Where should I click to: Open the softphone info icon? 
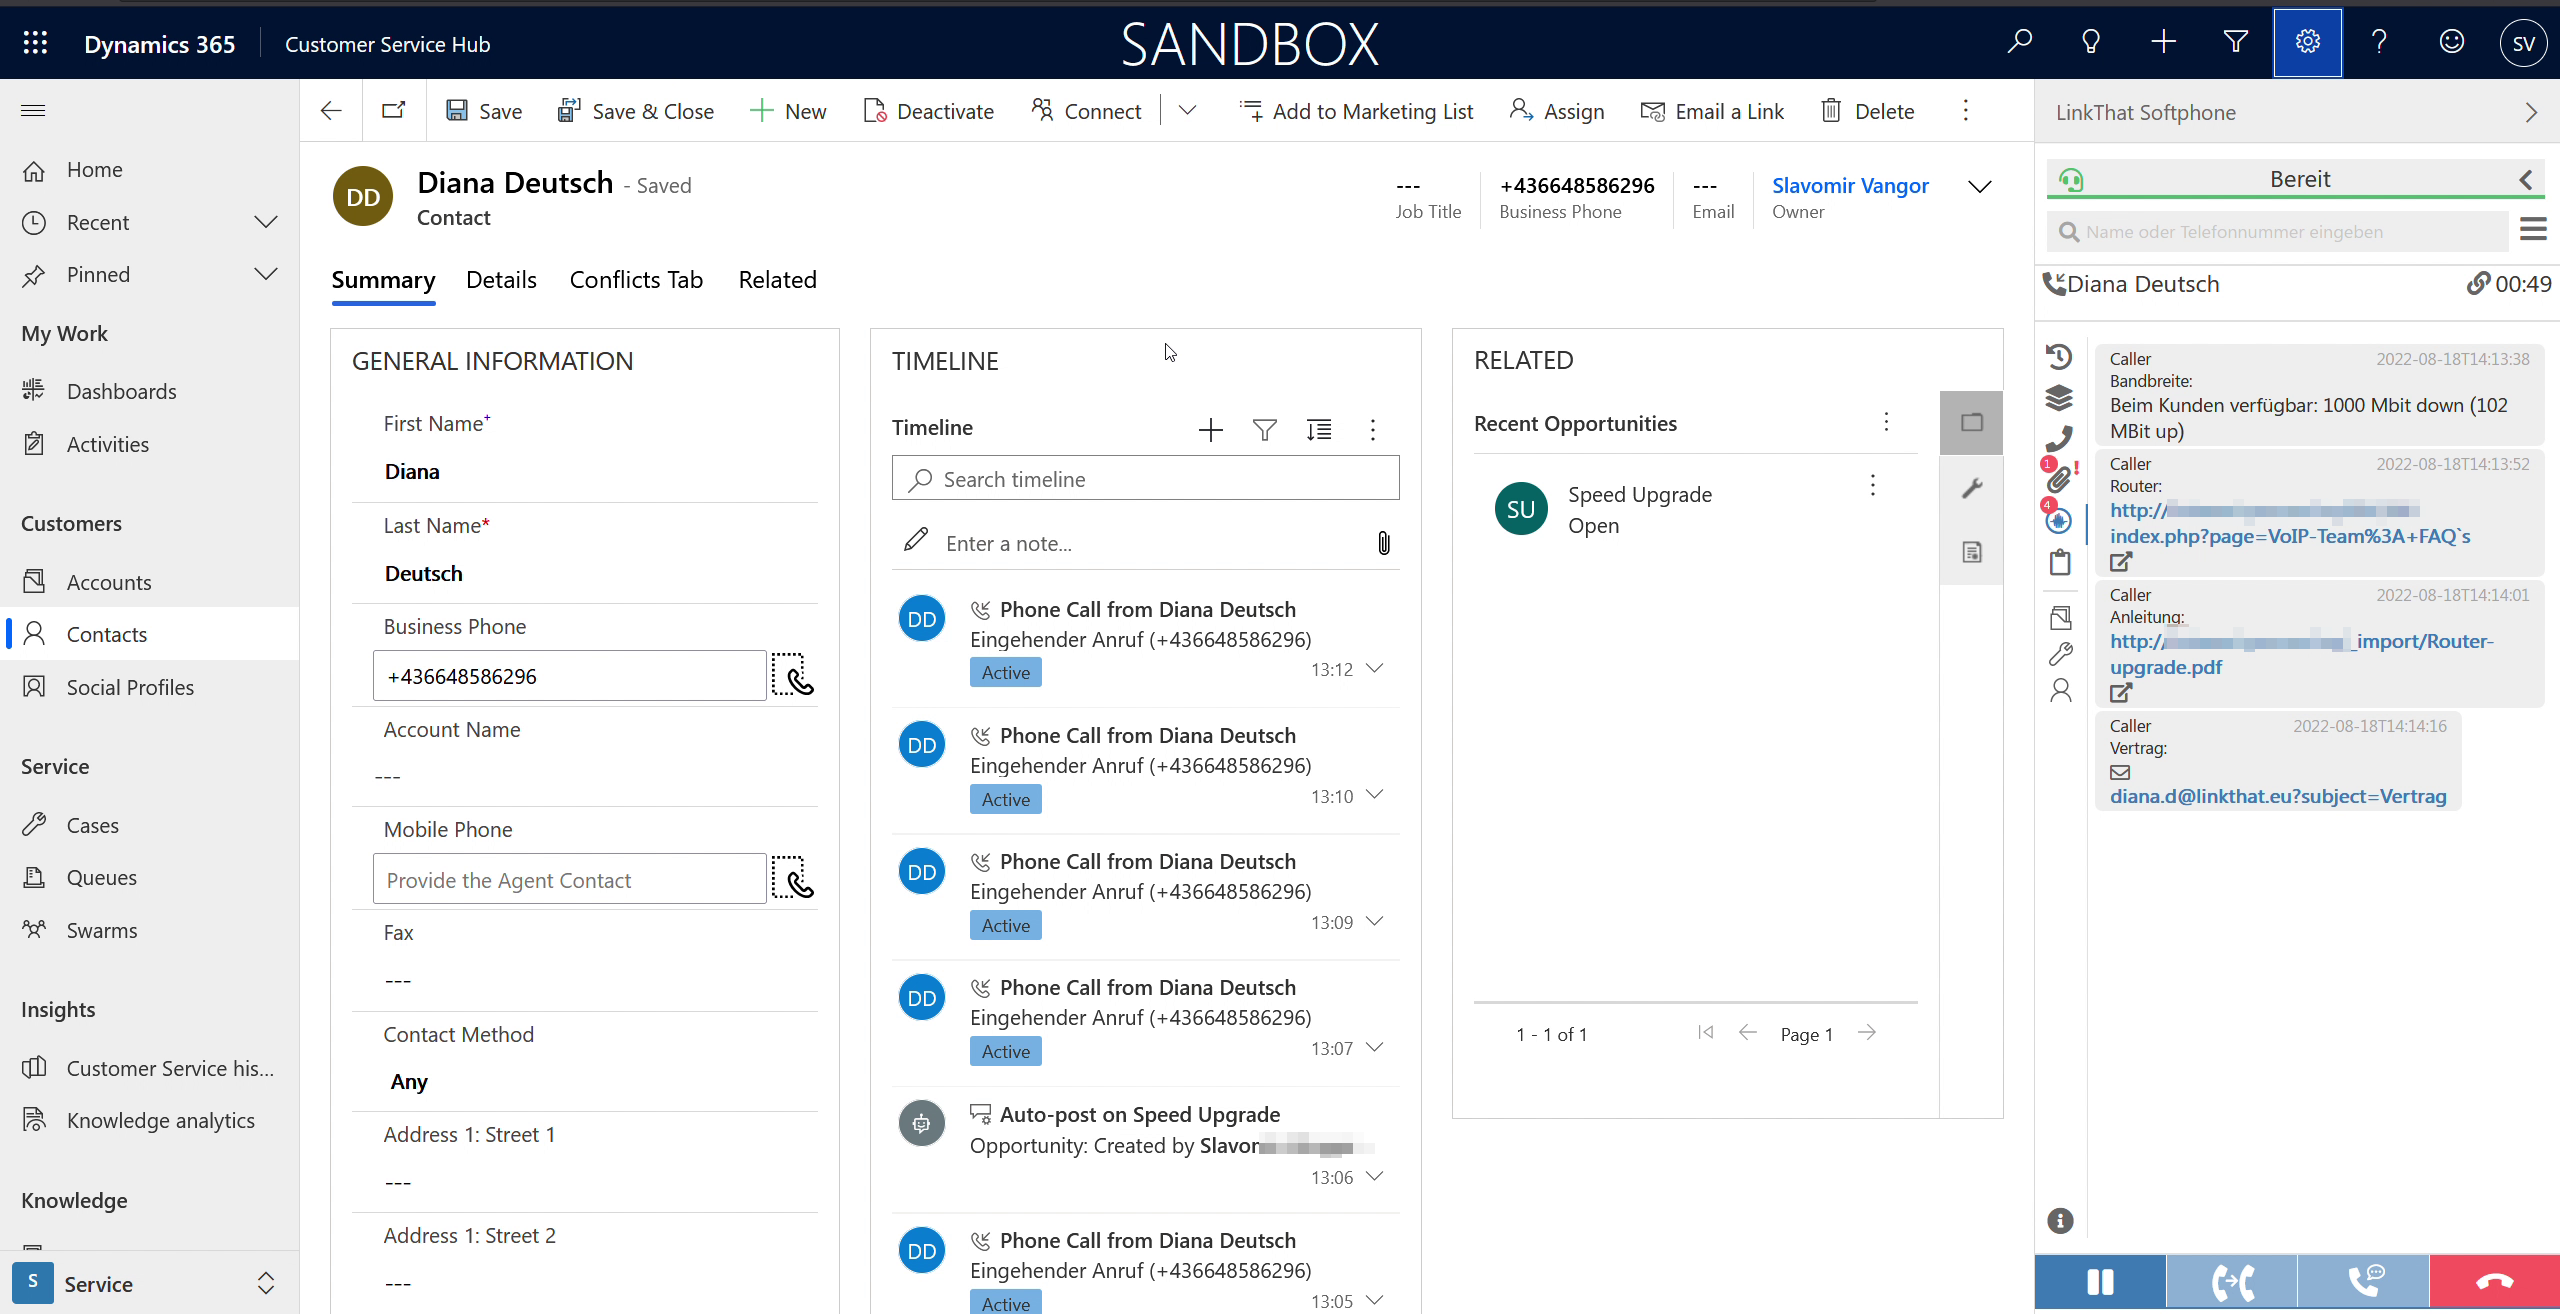coord(2060,1220)
